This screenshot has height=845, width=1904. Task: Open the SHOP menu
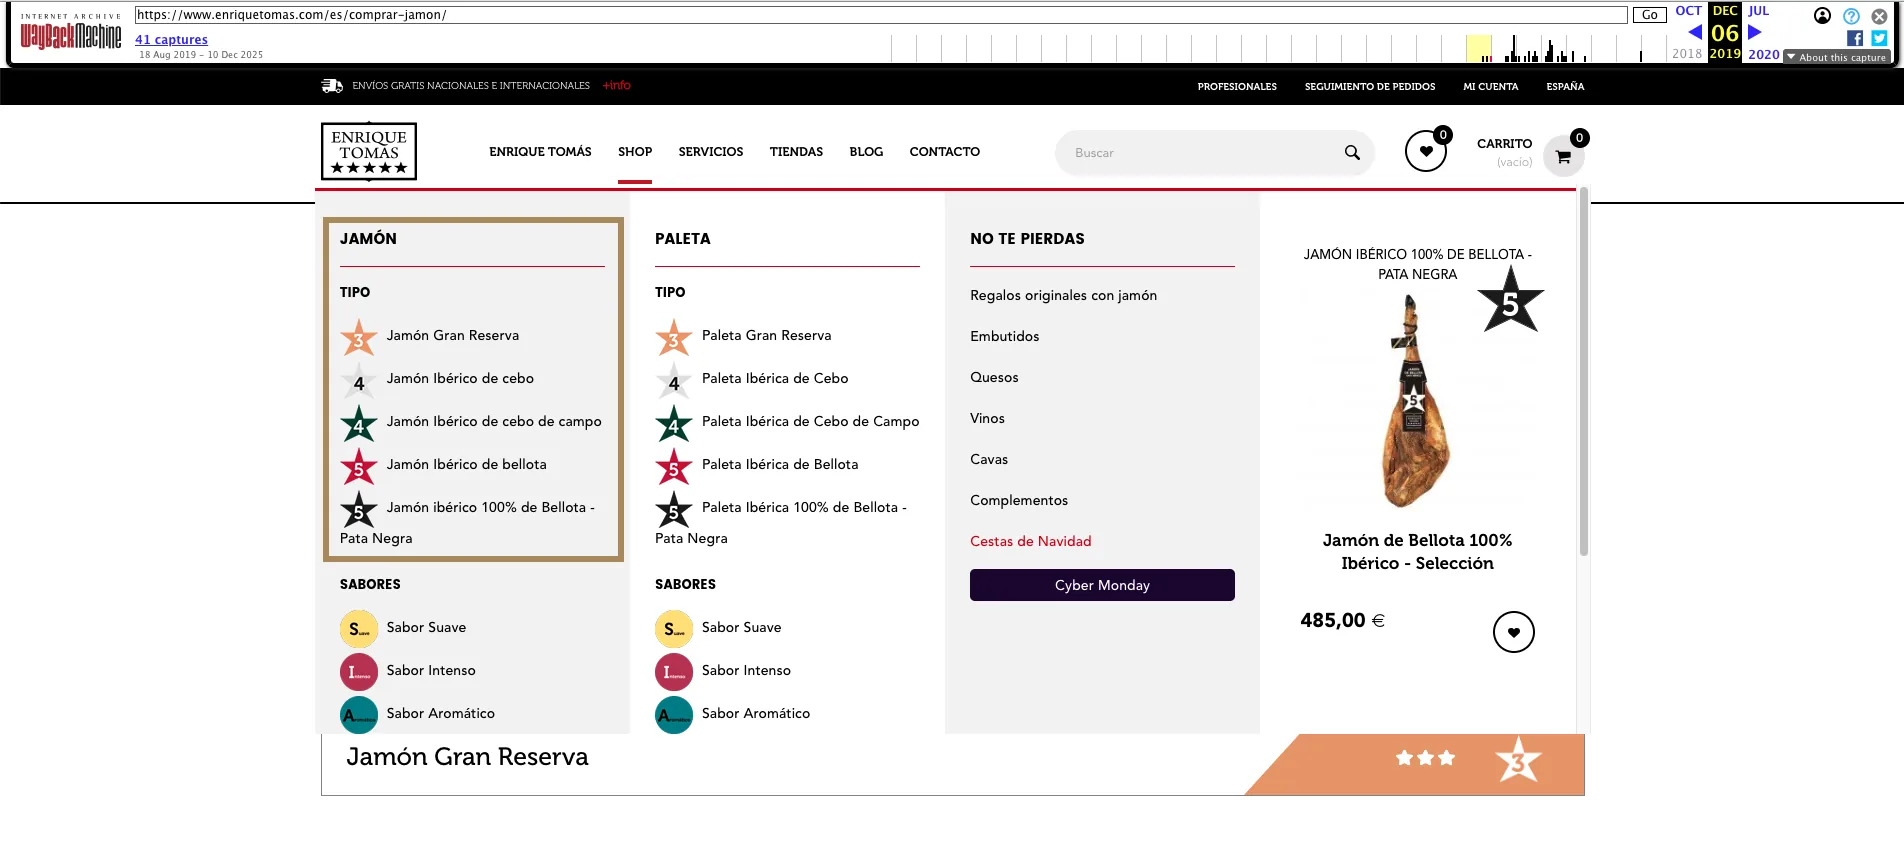pos(635,152)
